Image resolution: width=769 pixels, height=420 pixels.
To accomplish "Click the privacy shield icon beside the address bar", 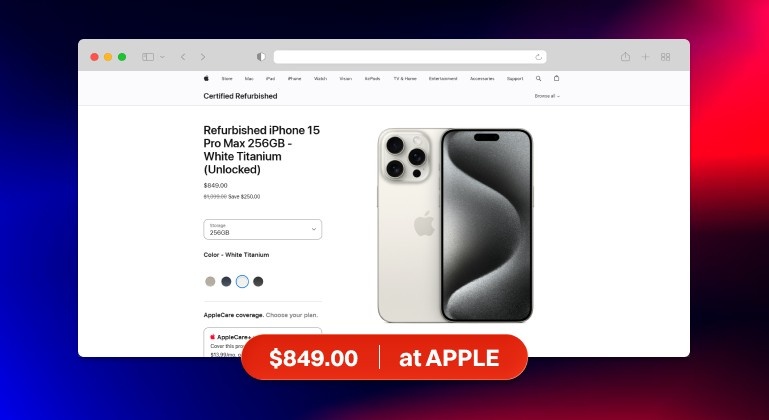I will [261, 57].
